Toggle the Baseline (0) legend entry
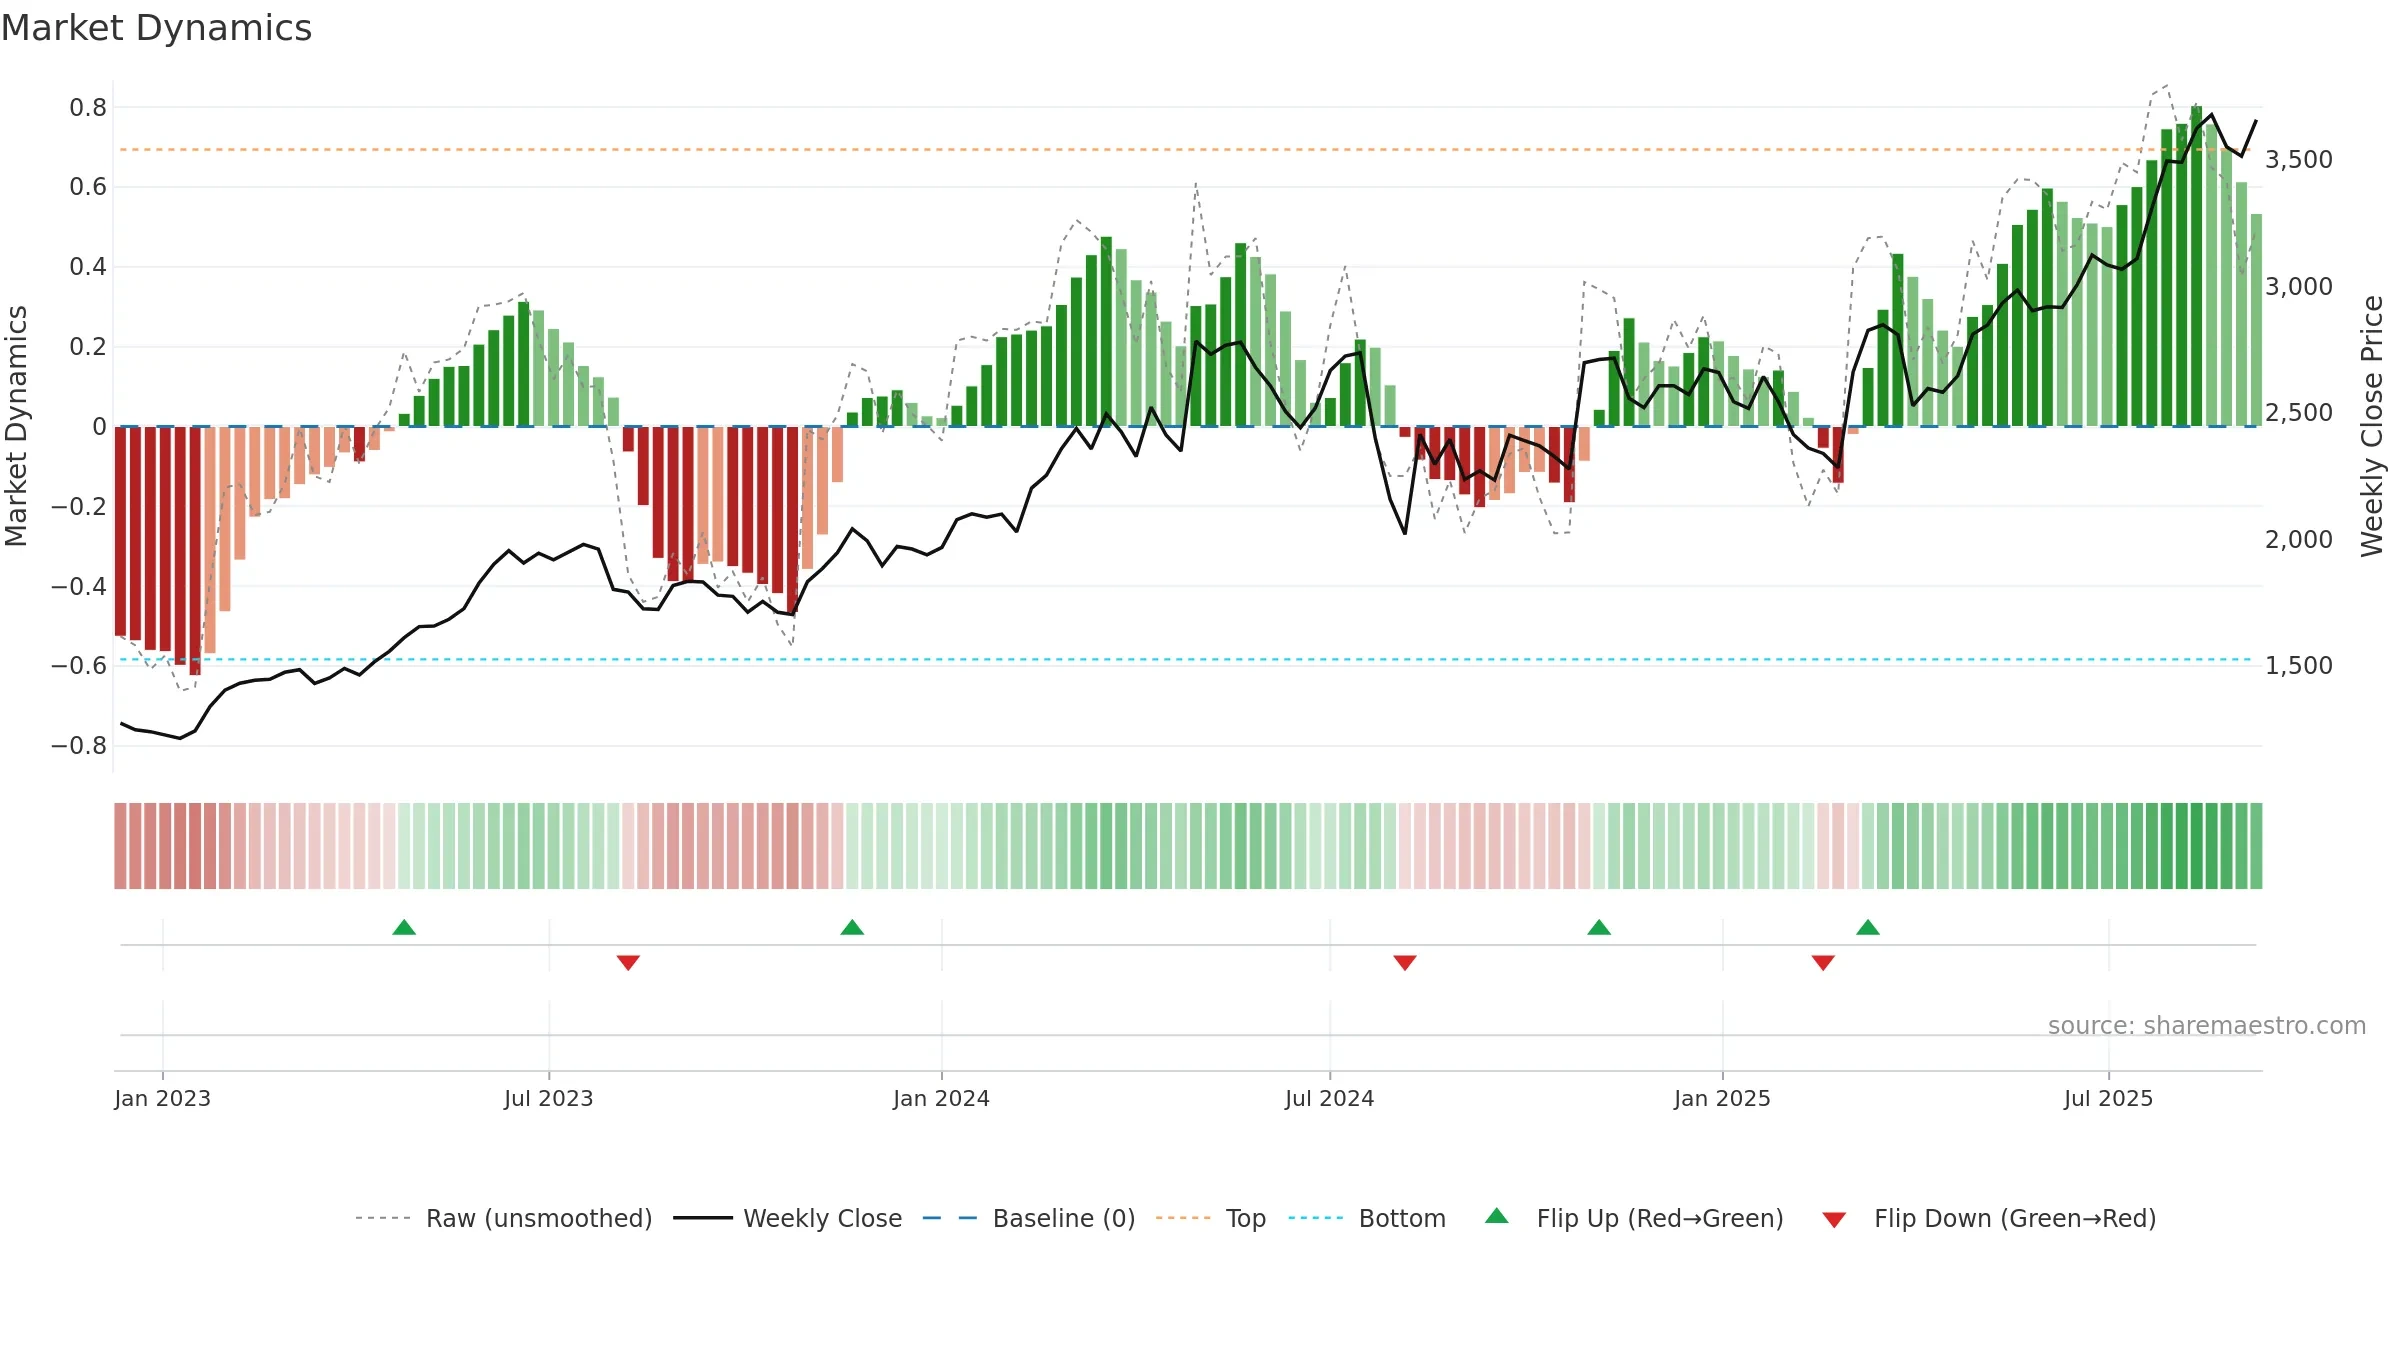This screenshot has height=1350, width=2400. click(x=1029, y=1218)
